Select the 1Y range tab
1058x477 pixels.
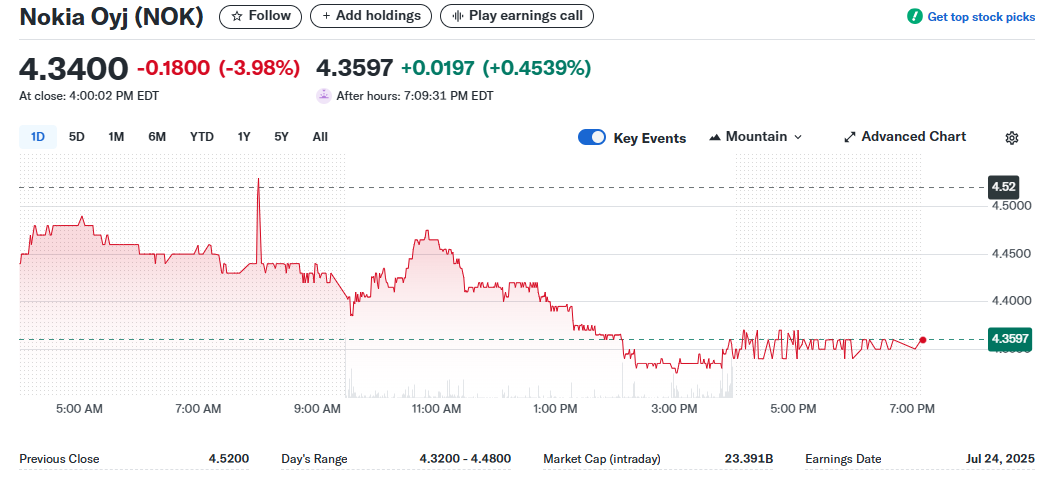click(244, 137)
